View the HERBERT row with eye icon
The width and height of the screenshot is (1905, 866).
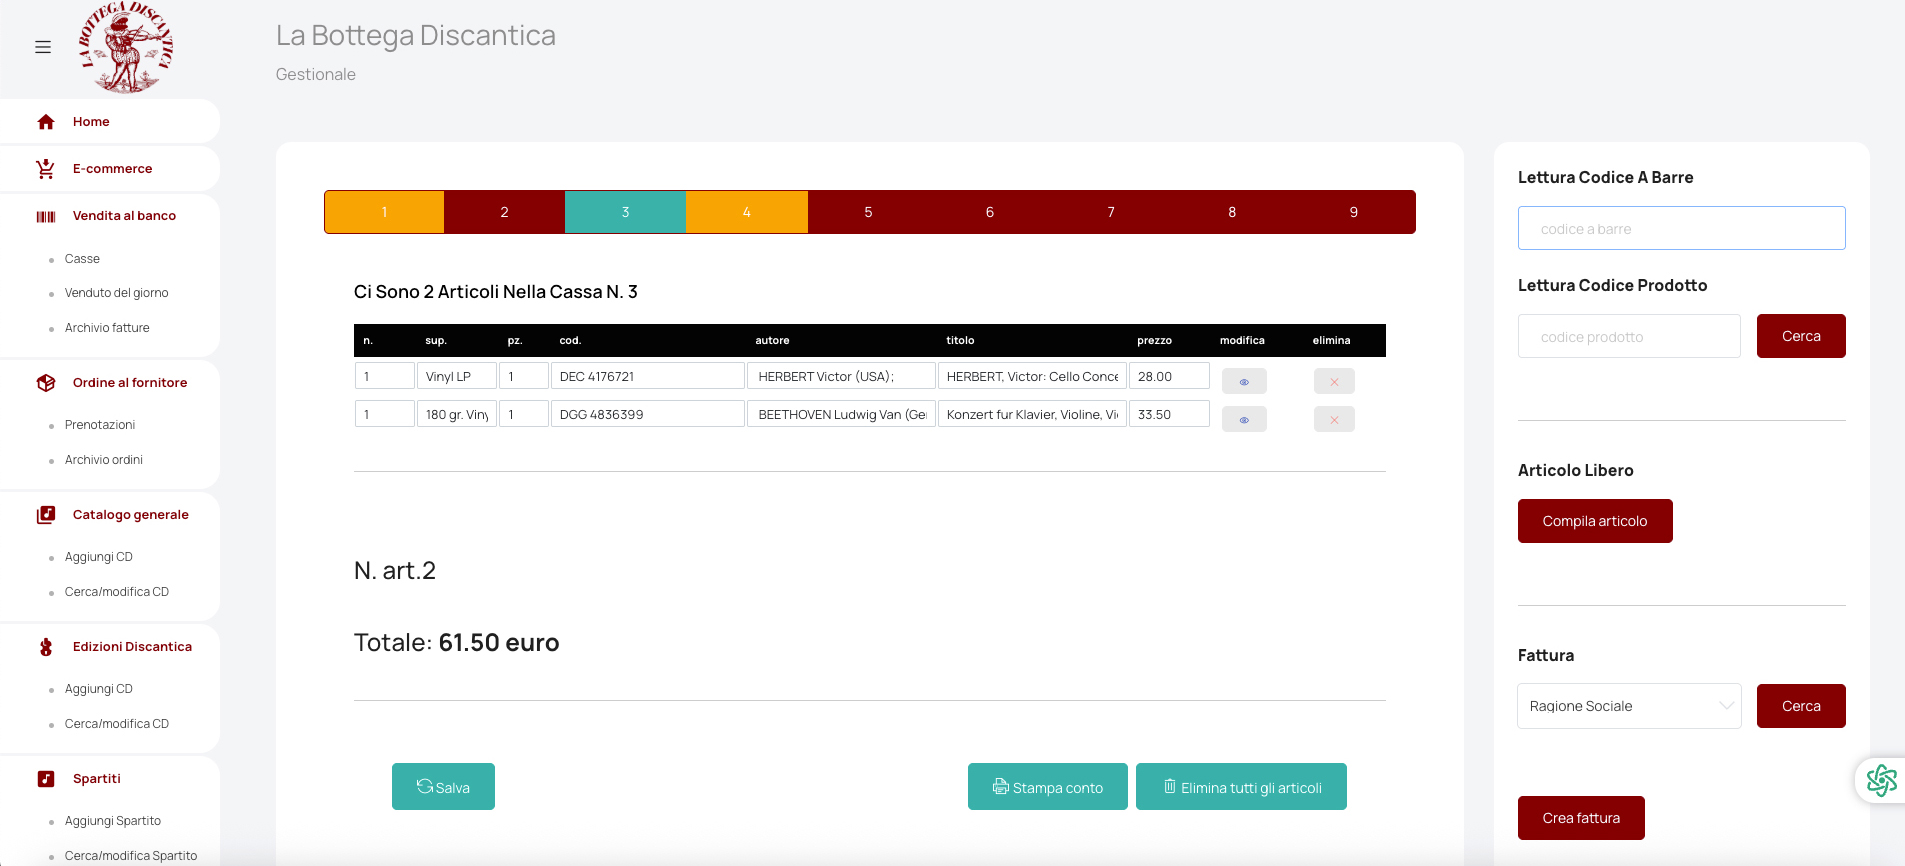[x=1244, y=381]
